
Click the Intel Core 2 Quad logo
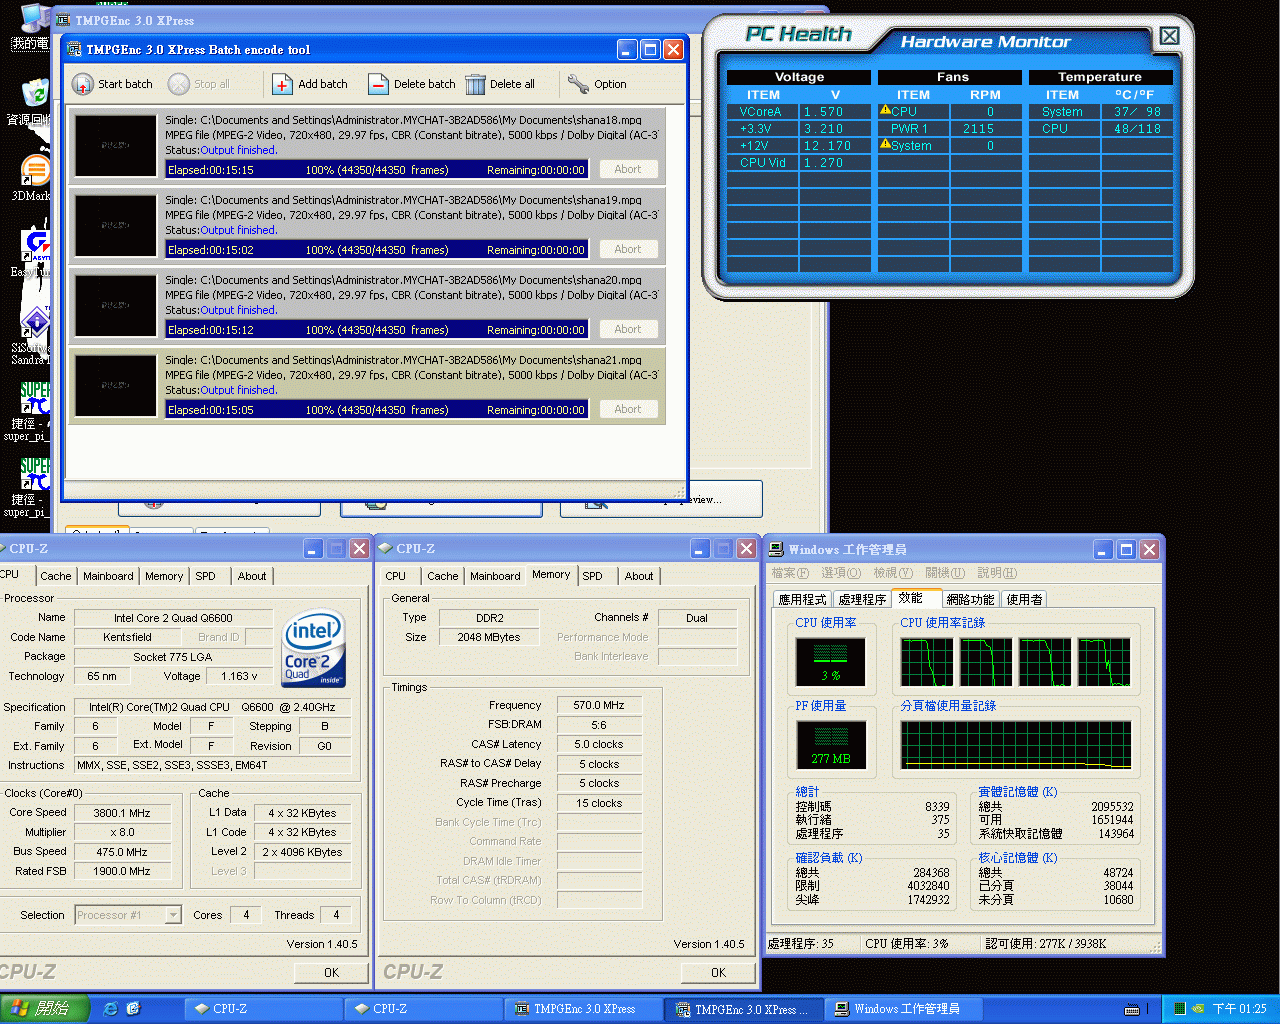[x=314, y=649]
